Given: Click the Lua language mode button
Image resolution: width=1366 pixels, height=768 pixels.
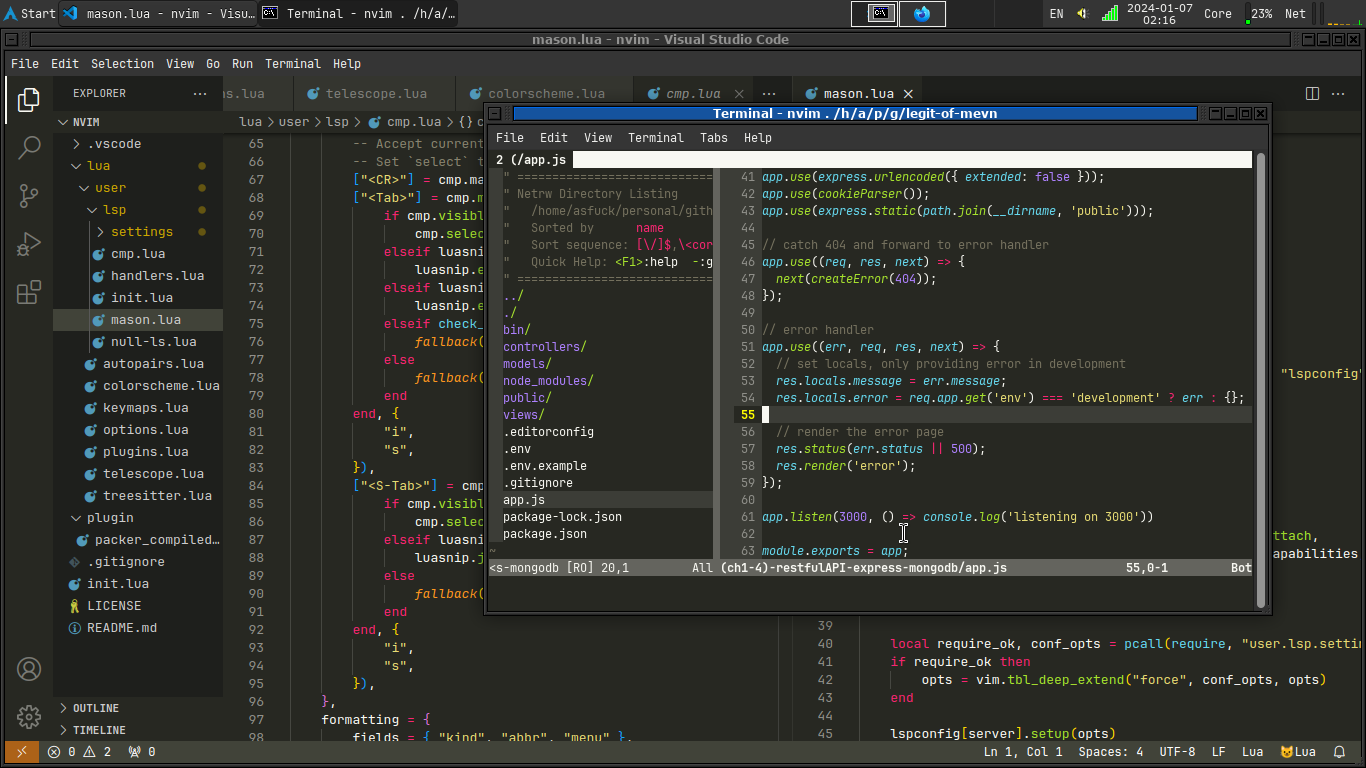Looking at the screenshot, I should [1252, 752].
